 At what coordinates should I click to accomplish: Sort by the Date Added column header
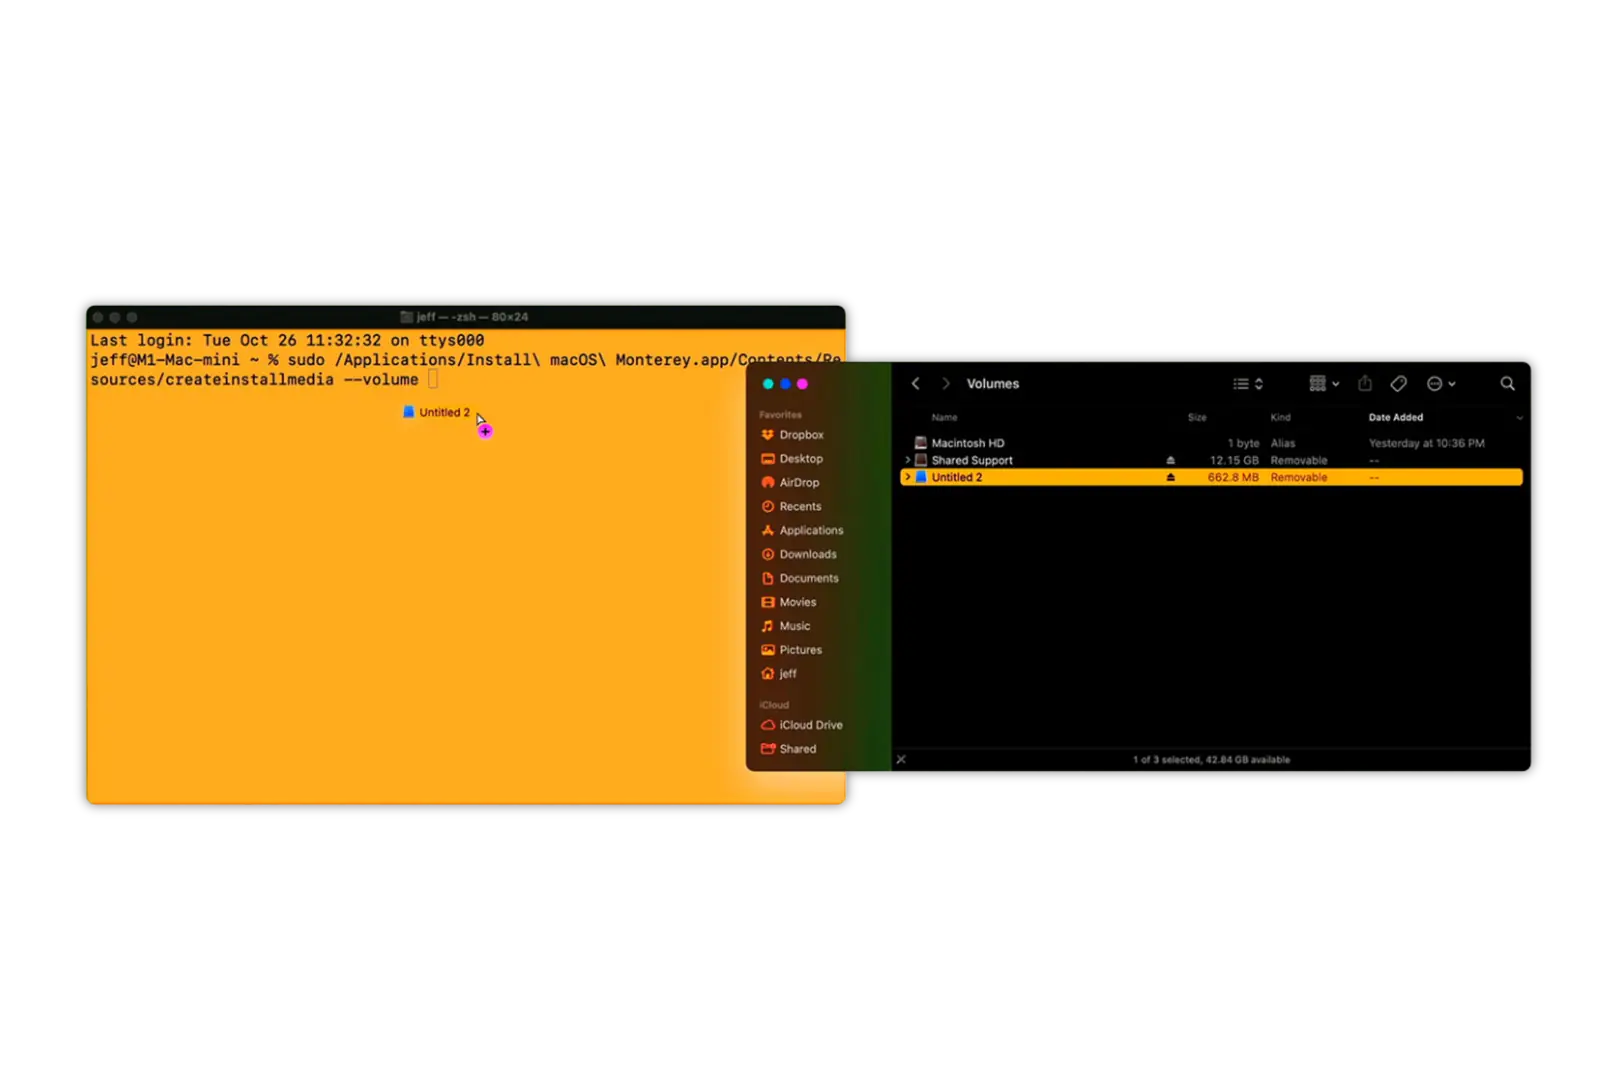1396,418
